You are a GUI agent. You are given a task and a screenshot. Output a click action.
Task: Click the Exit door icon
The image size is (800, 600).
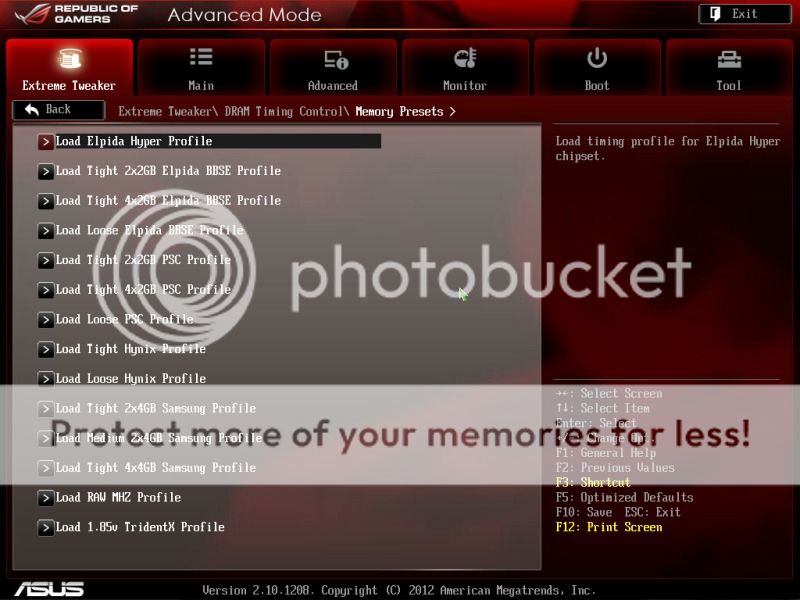point(716,14)
